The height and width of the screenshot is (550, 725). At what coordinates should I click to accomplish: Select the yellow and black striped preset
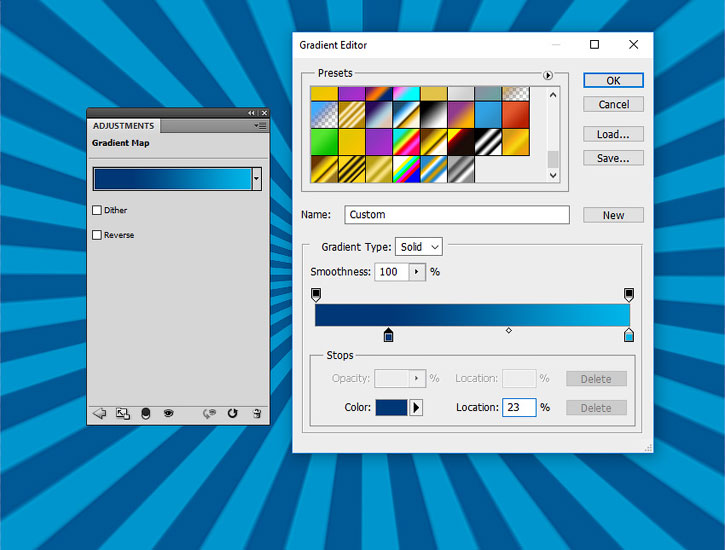coord(352,170)
